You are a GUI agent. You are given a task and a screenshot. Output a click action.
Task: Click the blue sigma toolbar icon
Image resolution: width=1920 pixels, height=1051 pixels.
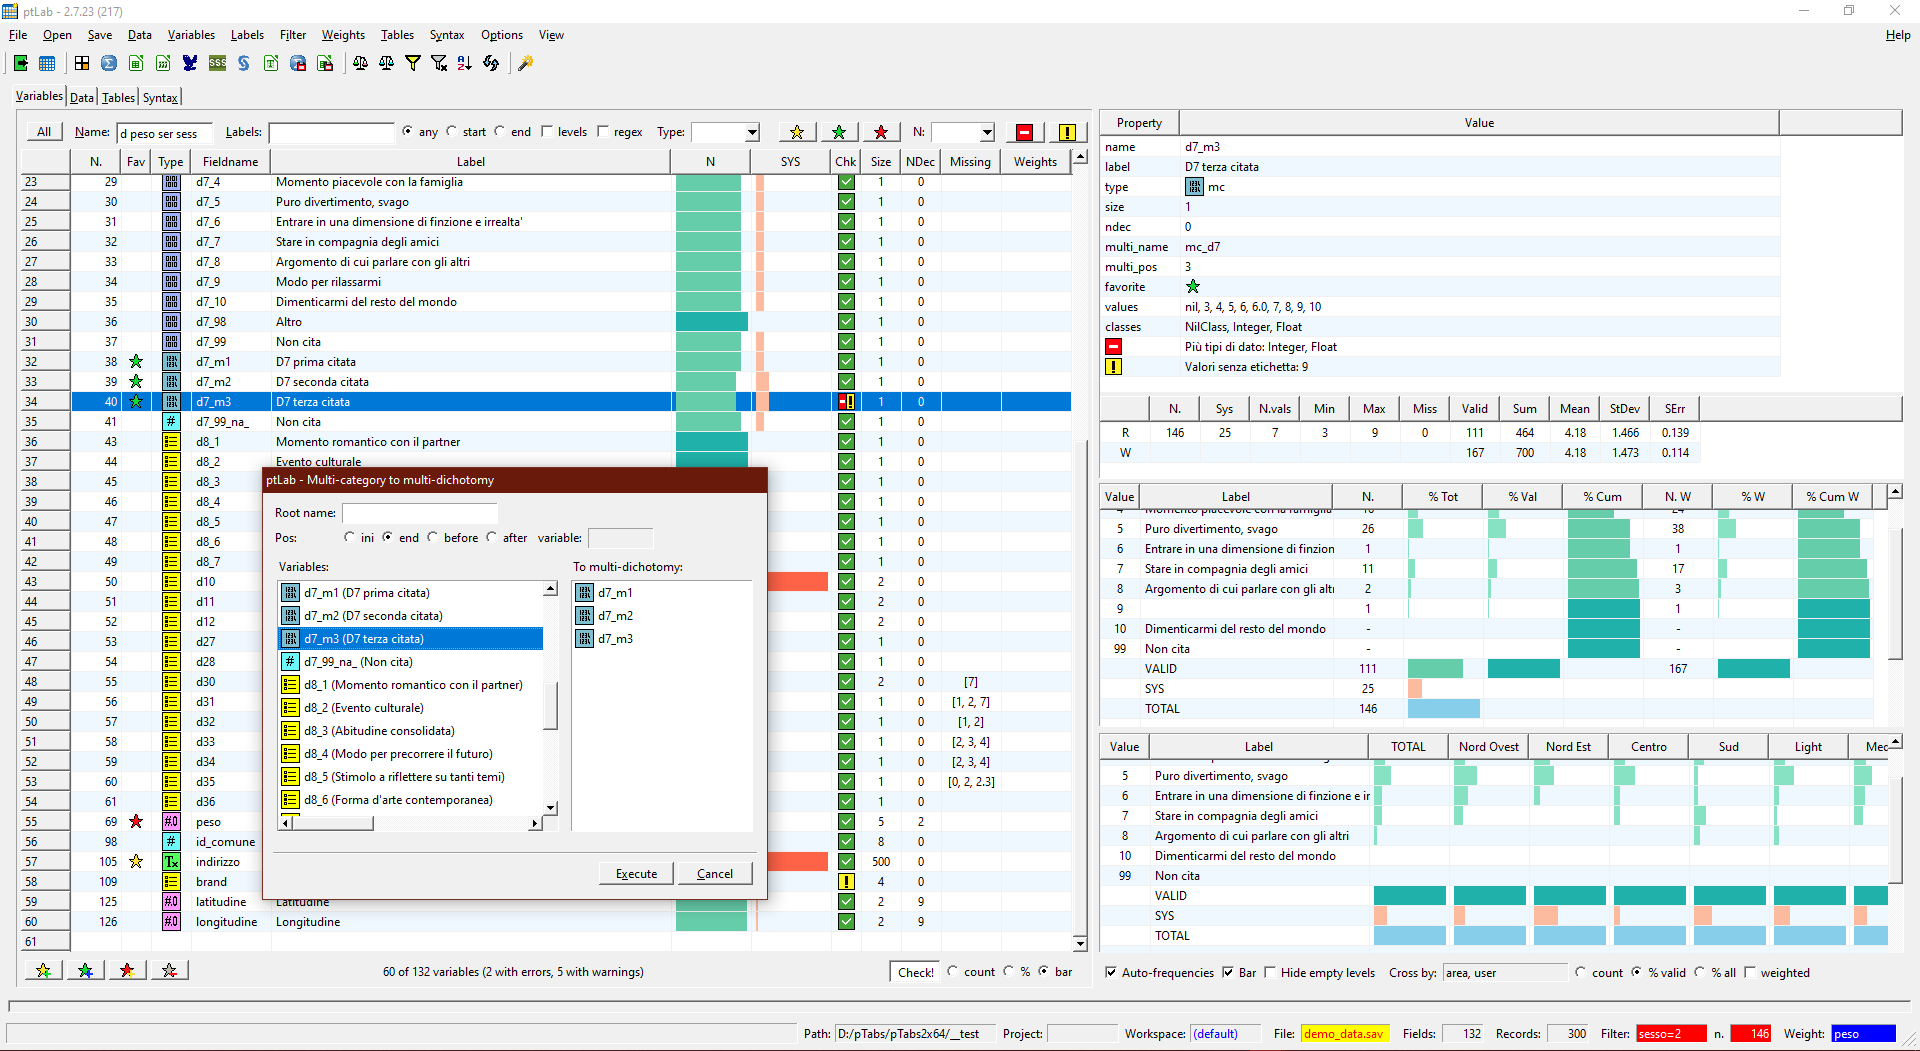coord(109,63)
